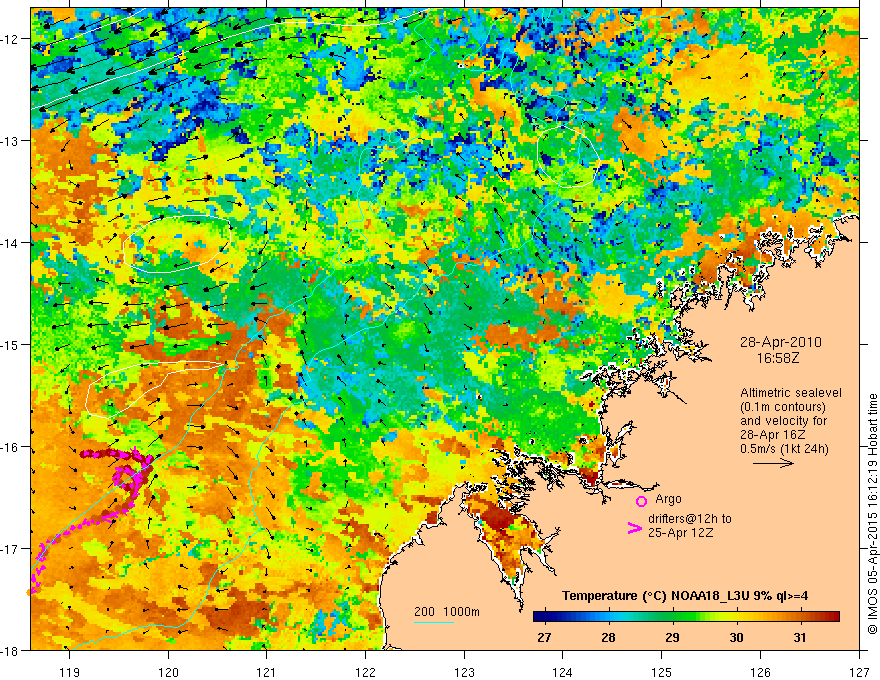
Task: Click the latitude label -15
Action: pos(11,344)
